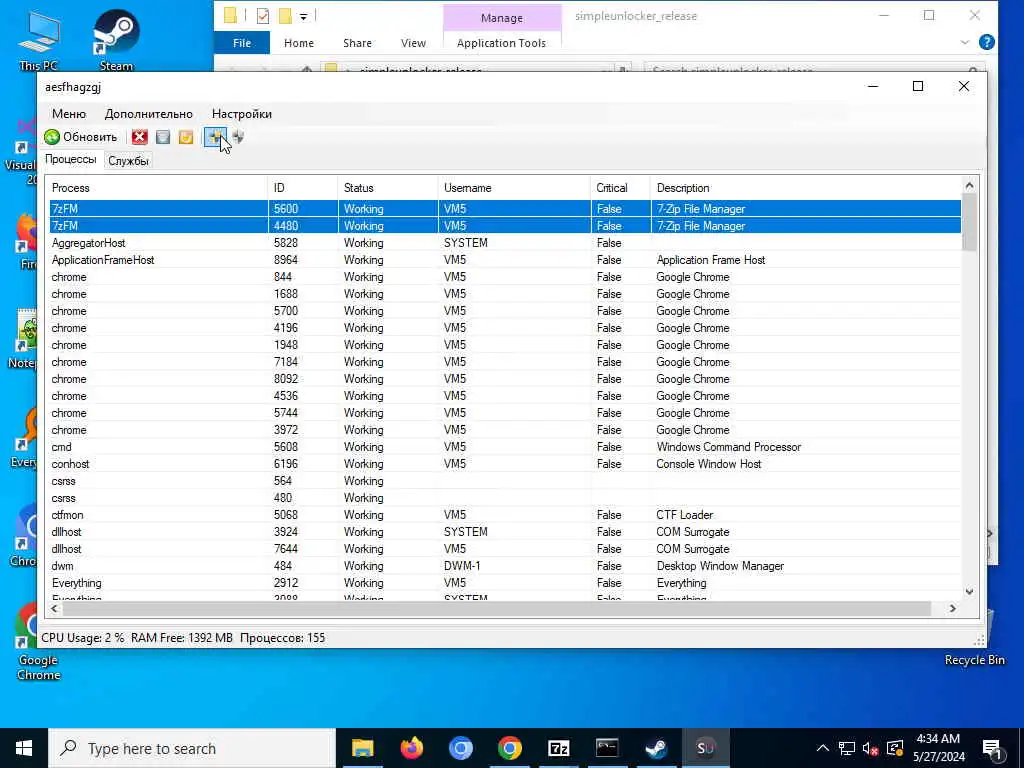This screenshot has height=768, width=1024.
Task: Open the Quick Access Toolbar dropdown in Explorer
Action: (x=304, y=16)
